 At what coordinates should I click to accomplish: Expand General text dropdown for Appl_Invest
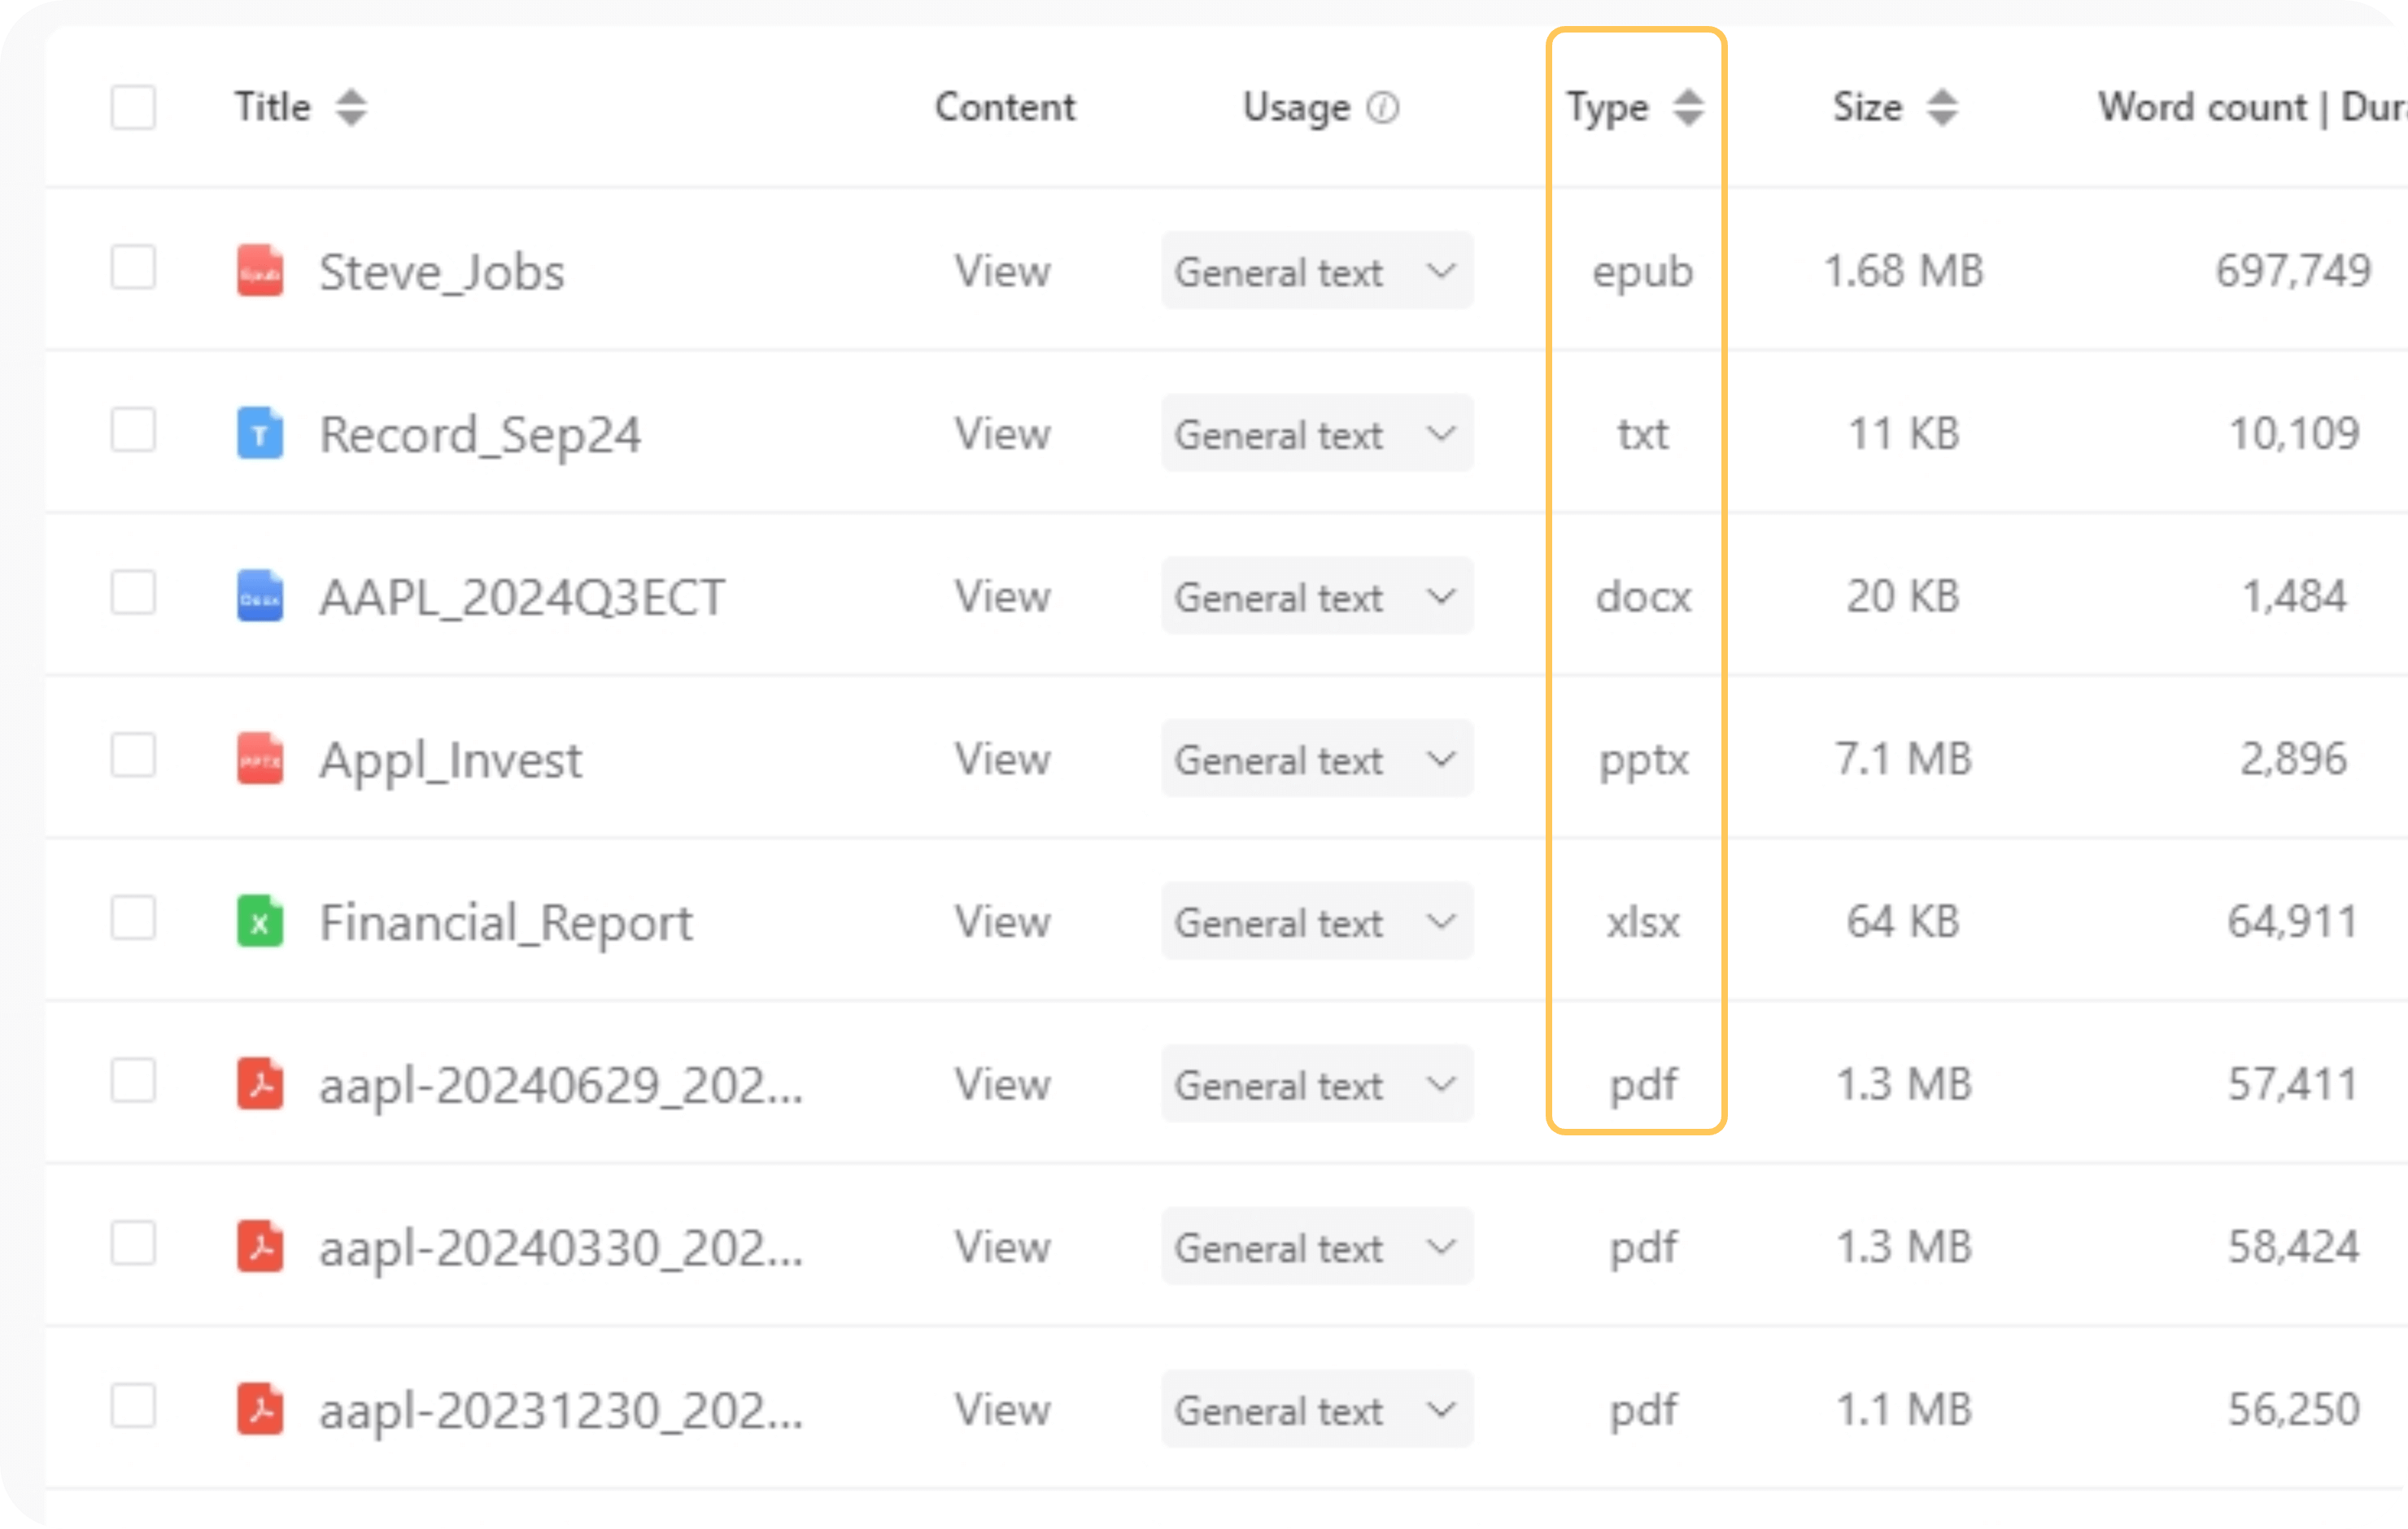(x=1316, y=759)
